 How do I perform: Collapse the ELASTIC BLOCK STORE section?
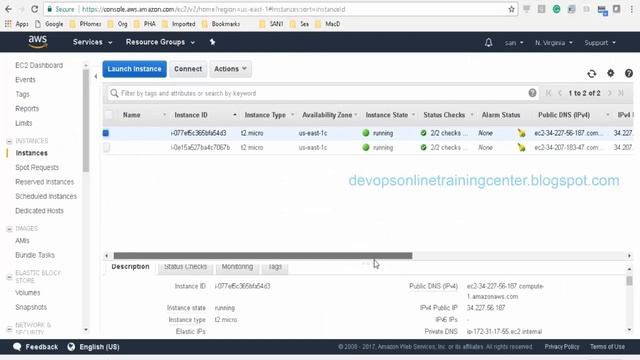coord(9,277)
